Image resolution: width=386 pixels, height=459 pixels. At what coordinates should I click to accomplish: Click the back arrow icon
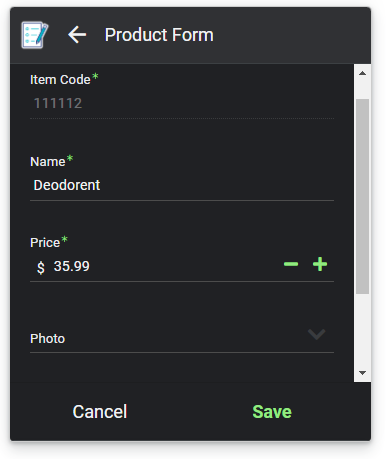pos(77,35)
